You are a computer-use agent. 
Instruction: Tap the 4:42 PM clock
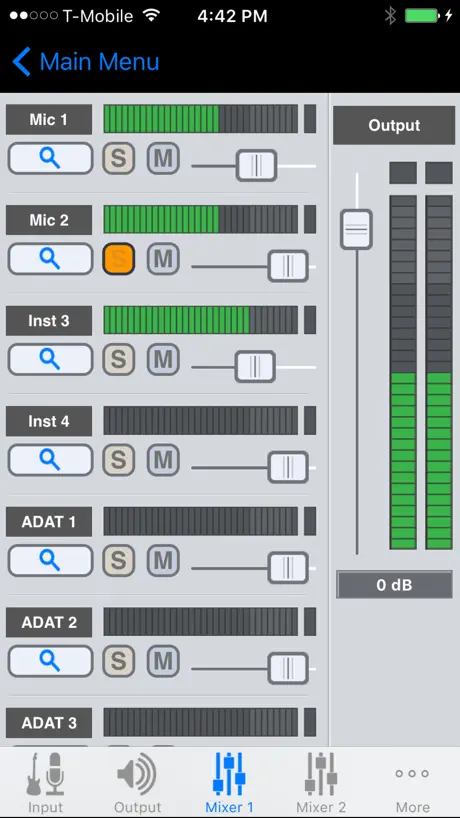pos(232,16)
